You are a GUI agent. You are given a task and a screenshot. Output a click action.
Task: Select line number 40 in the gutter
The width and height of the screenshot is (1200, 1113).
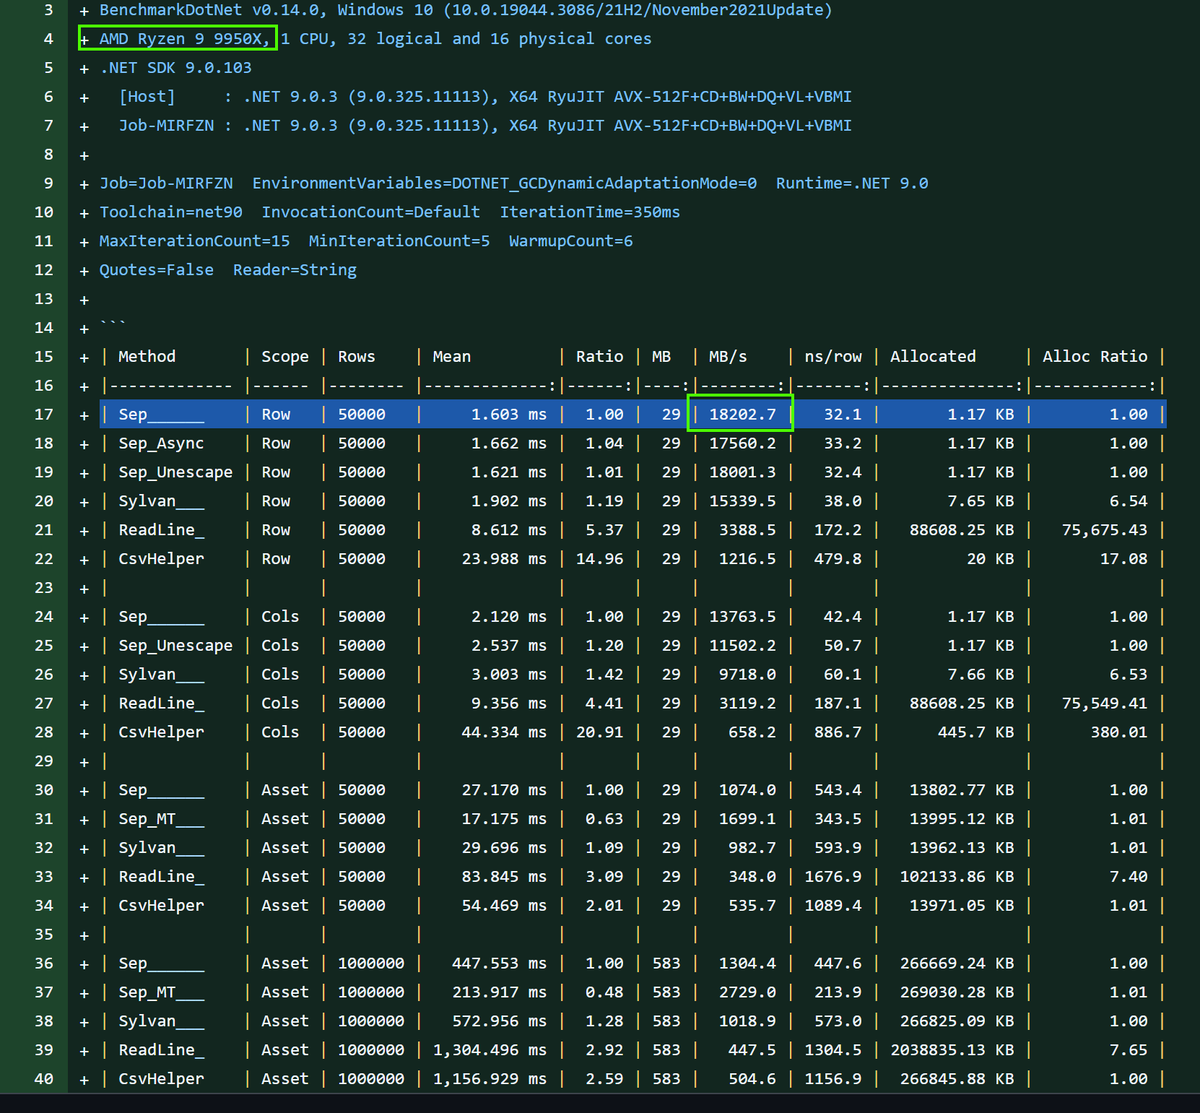44,1078
